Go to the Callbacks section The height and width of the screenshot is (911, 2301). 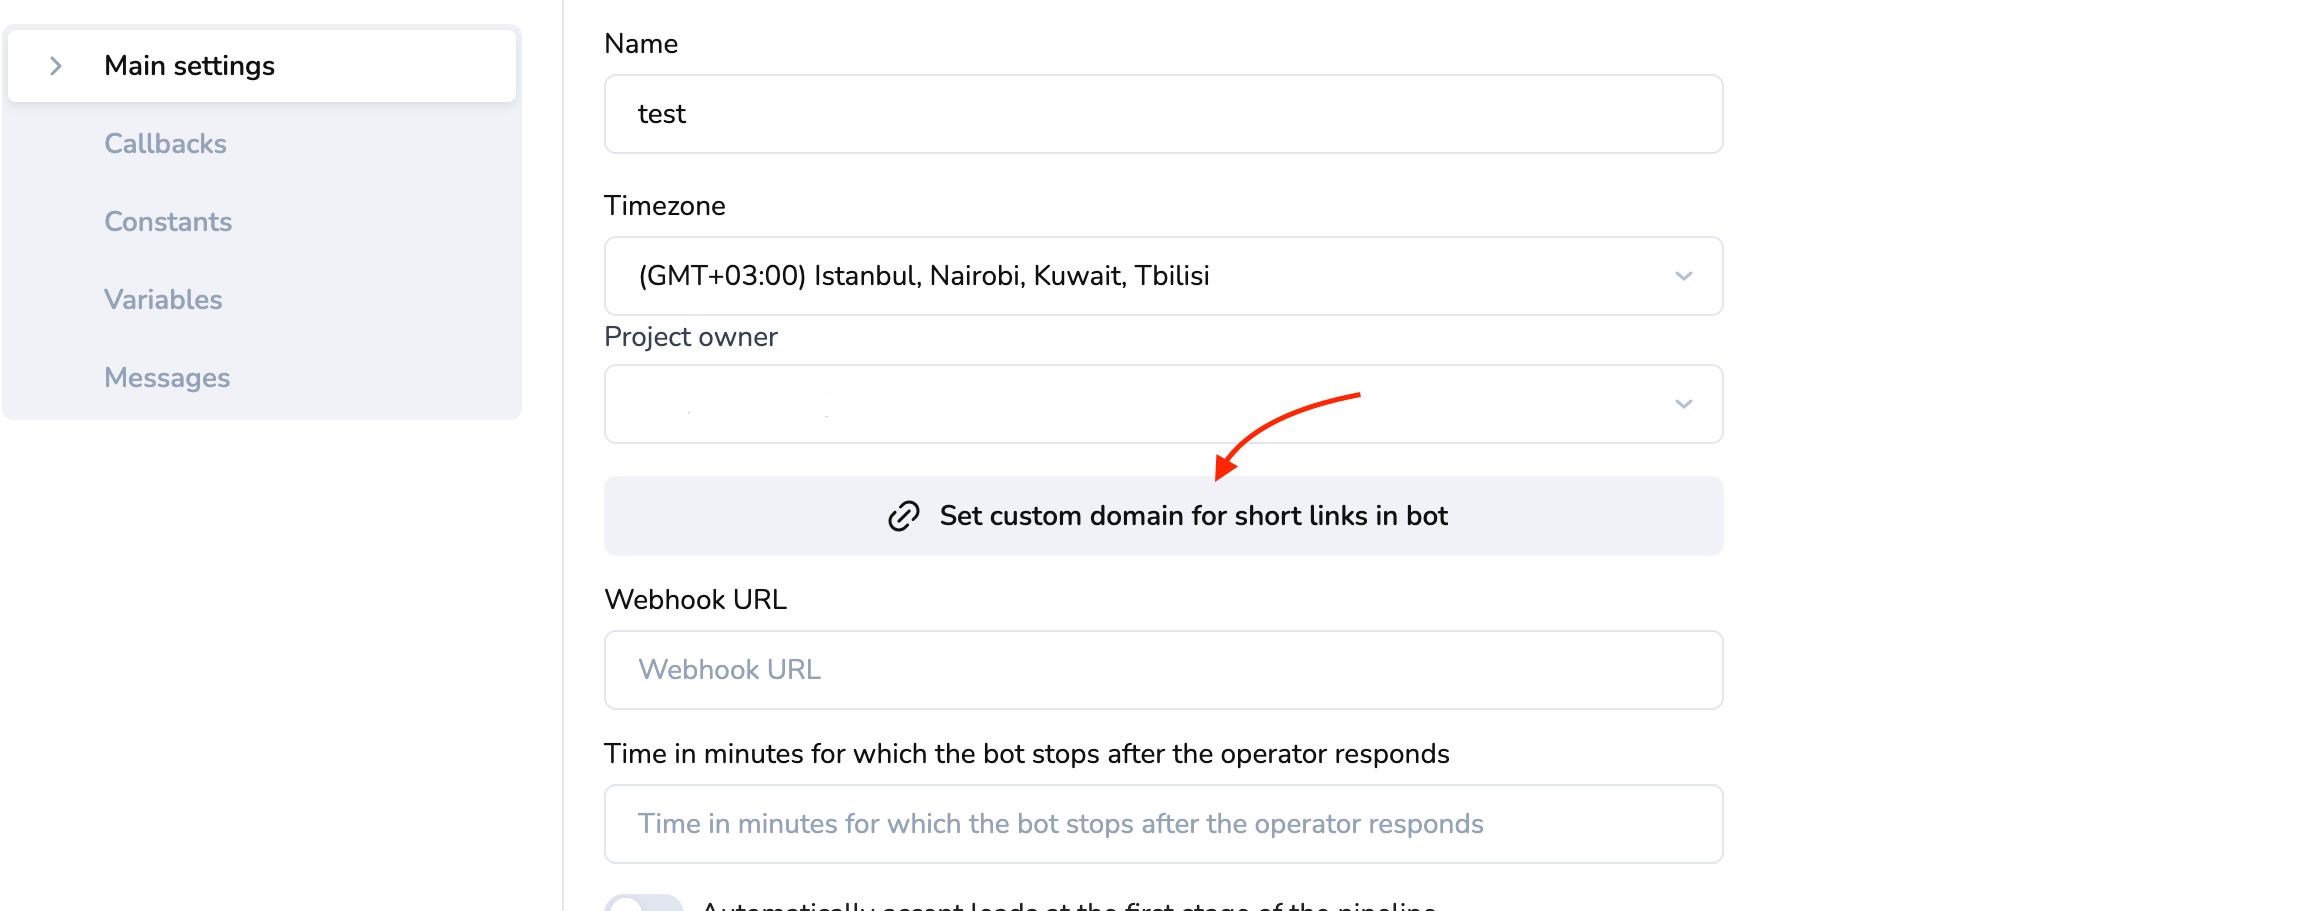coord(165,144)
